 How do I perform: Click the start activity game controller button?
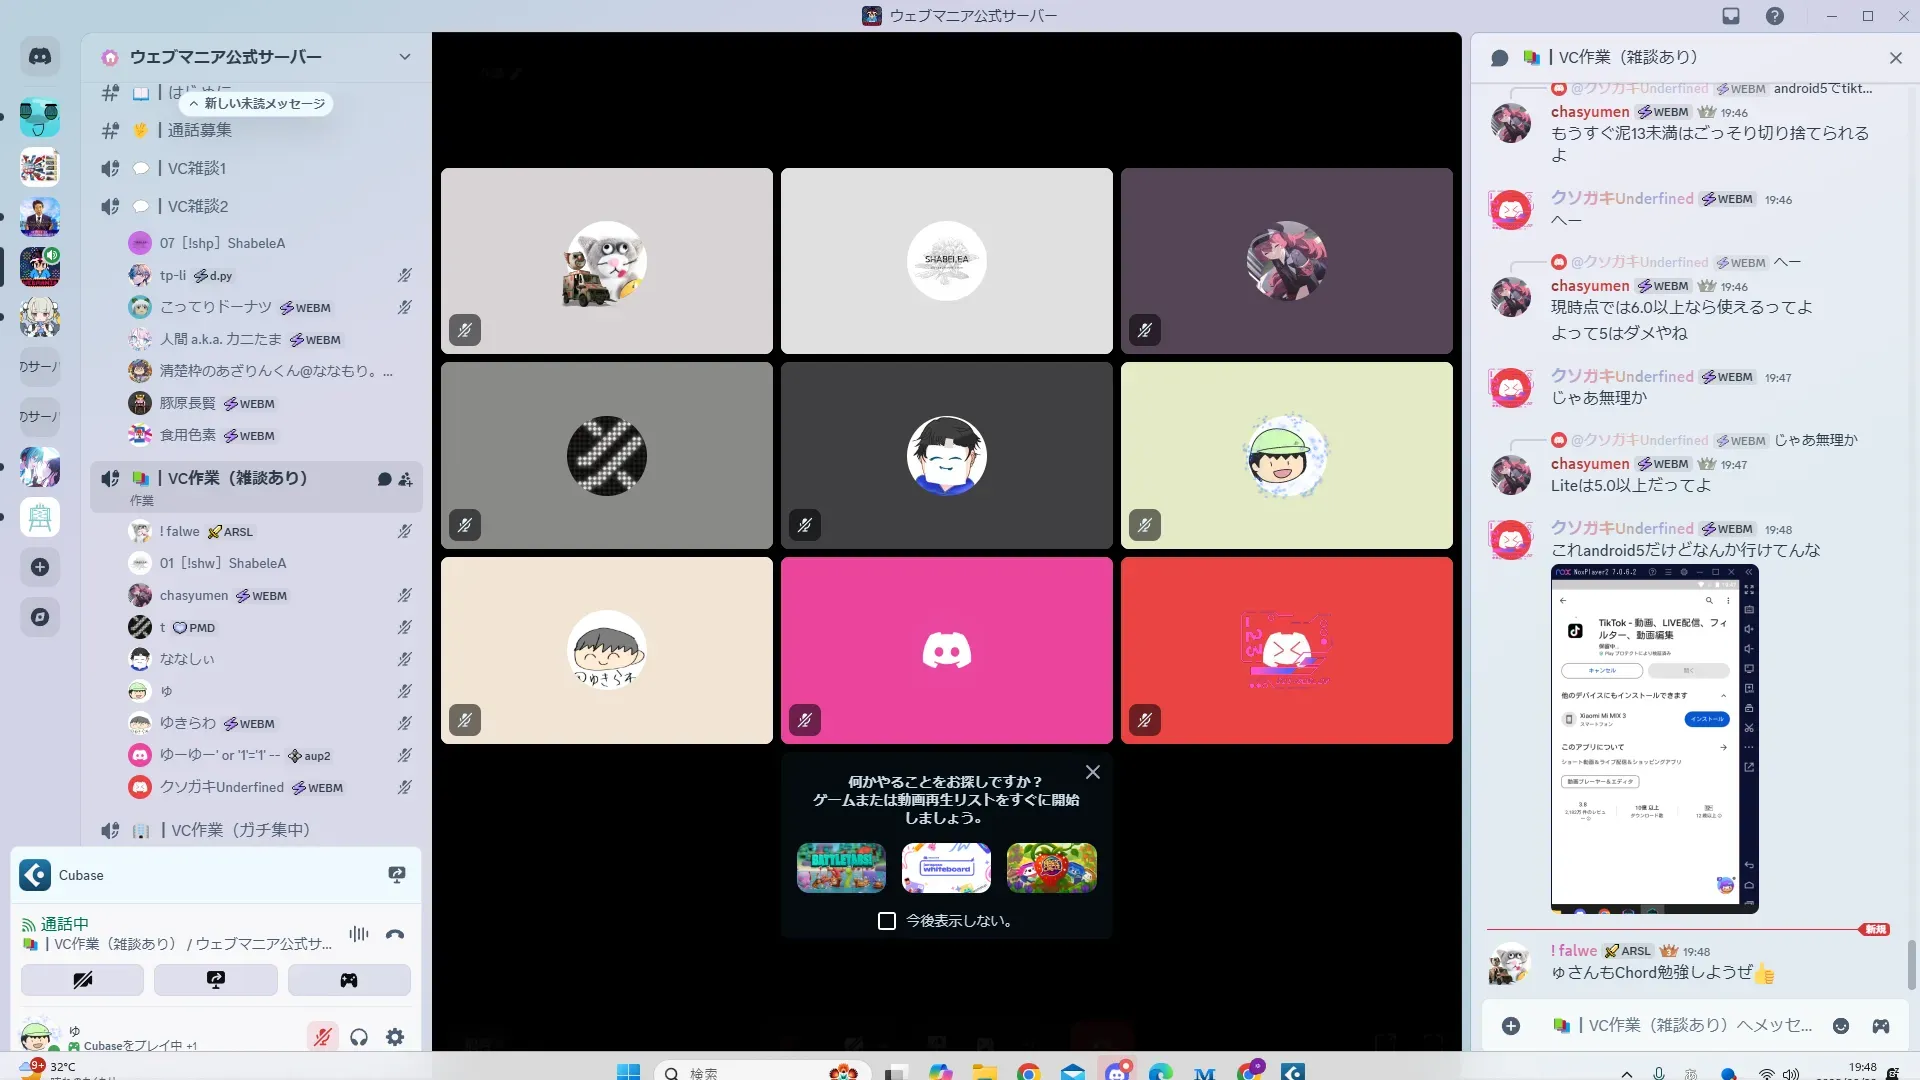[x=349, y=980]
